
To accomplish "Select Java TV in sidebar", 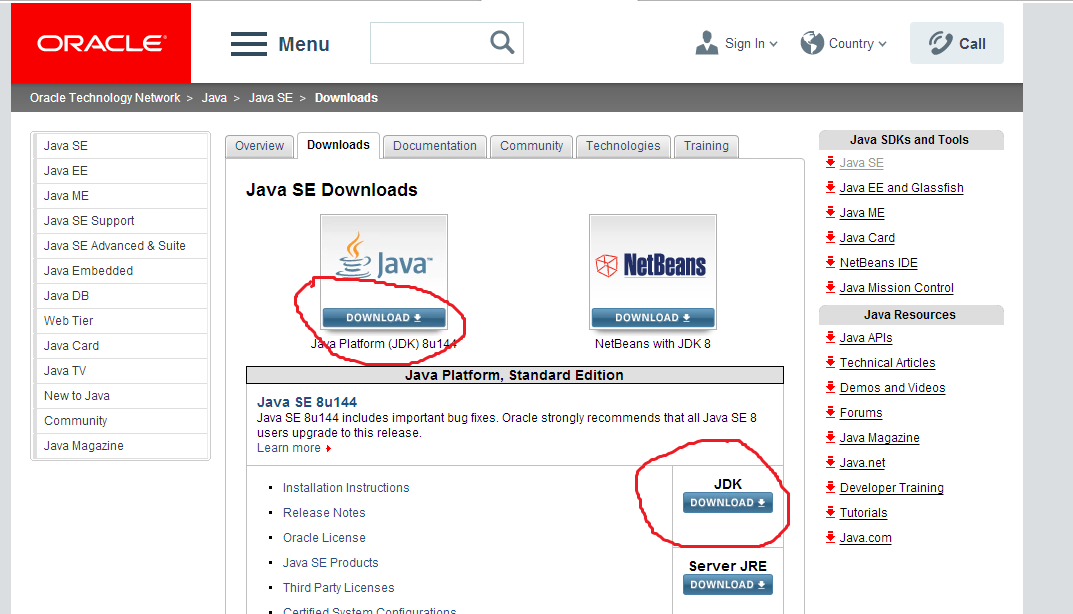I will (x=121, y=370).
